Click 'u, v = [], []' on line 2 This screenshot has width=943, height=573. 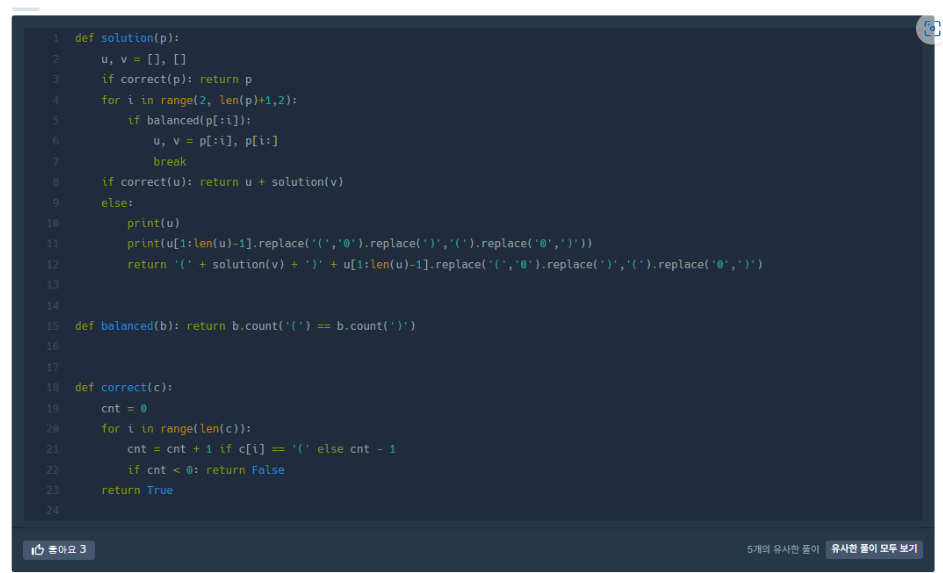click(x=144, y=59)
